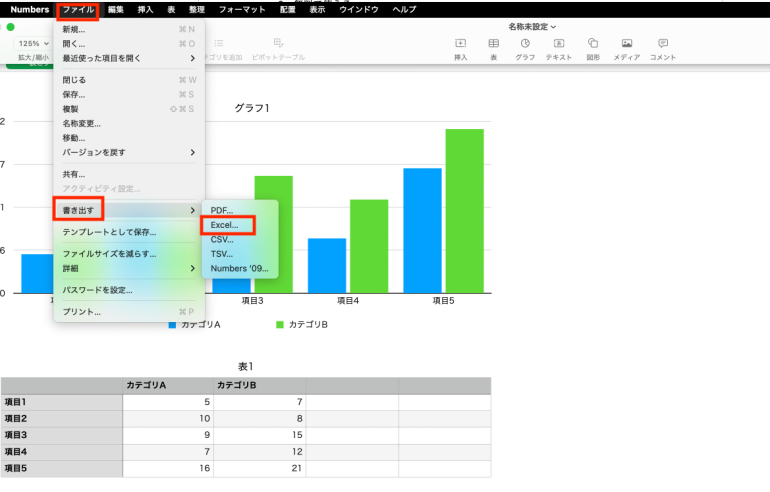Viewport: 770px width, 492px height.
Task: Select the 表1 table title
Action: coord(246,366)
